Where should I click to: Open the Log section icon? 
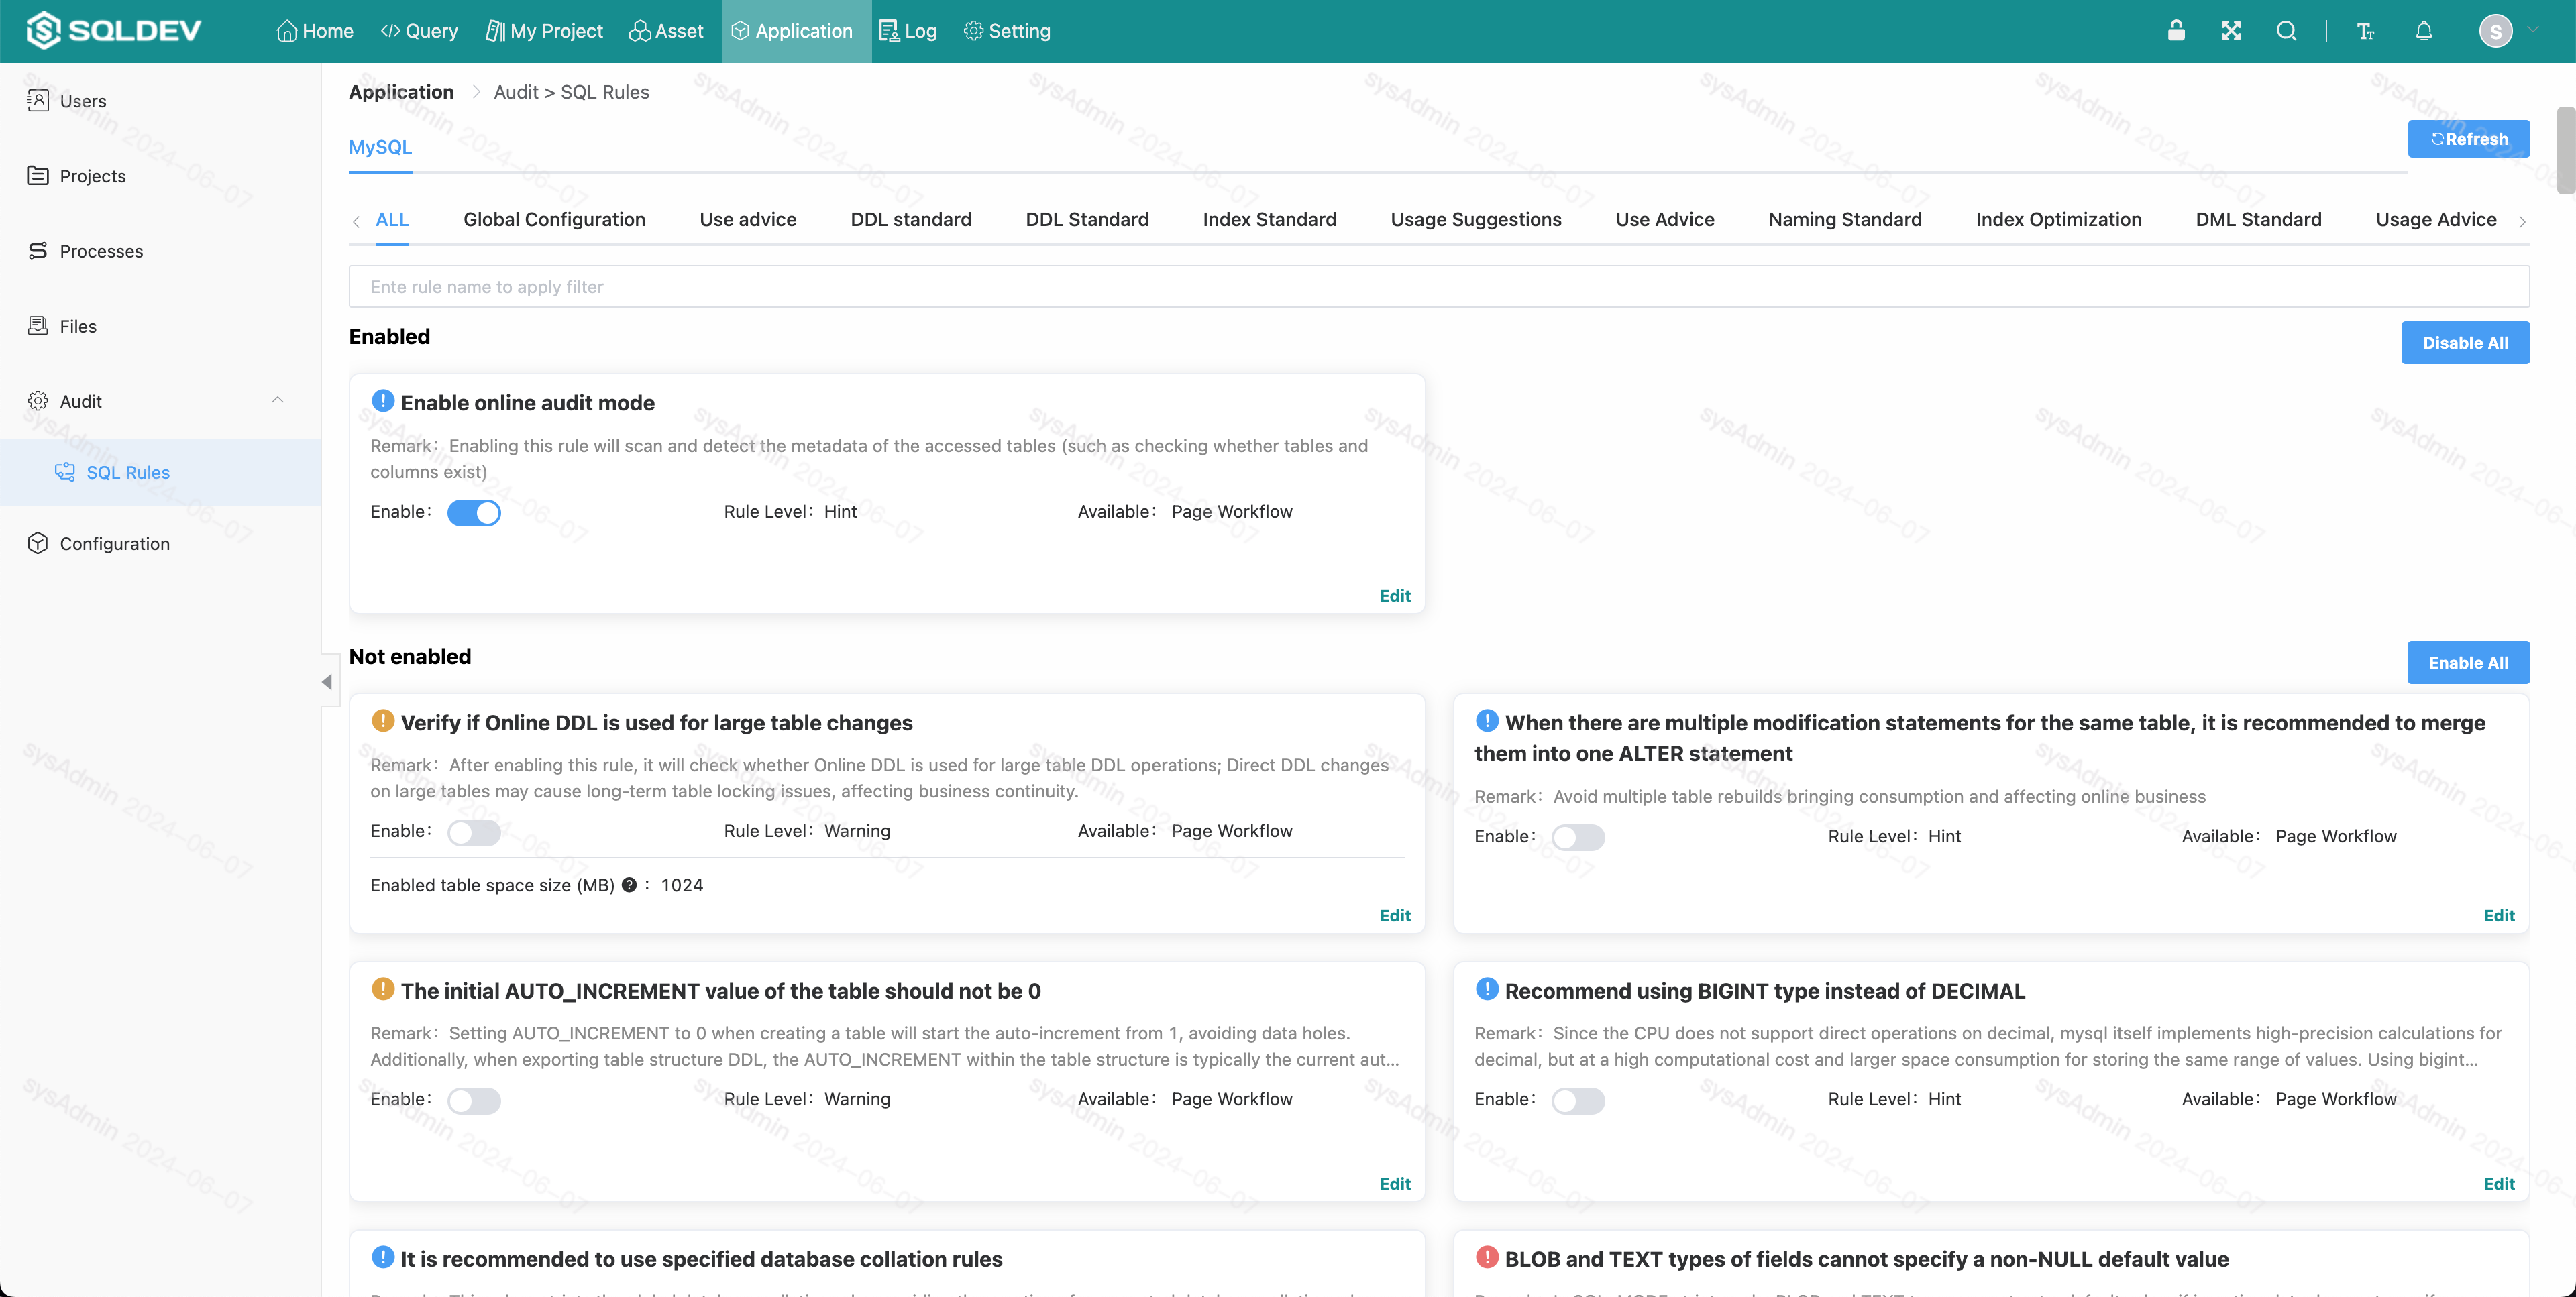tap(888, 30)
